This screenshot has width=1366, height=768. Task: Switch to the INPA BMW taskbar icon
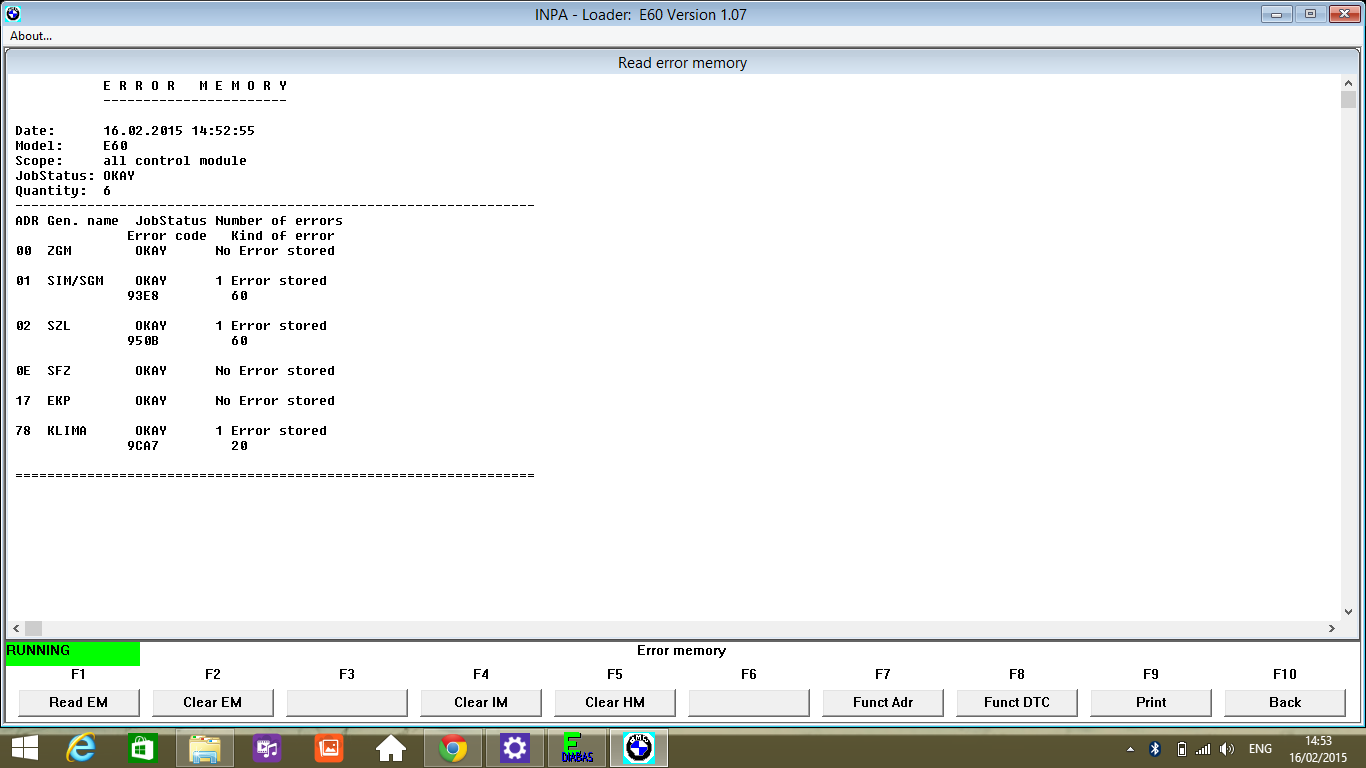click(638, 748)
